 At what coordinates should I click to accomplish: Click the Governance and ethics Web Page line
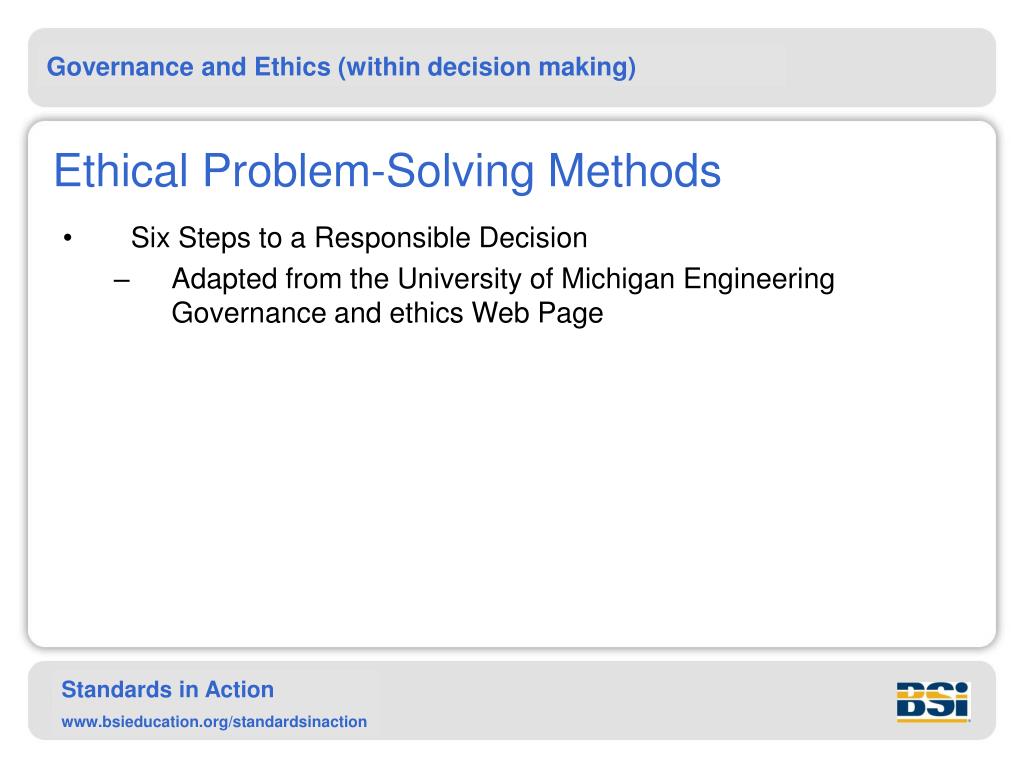[x=387, y=313]
